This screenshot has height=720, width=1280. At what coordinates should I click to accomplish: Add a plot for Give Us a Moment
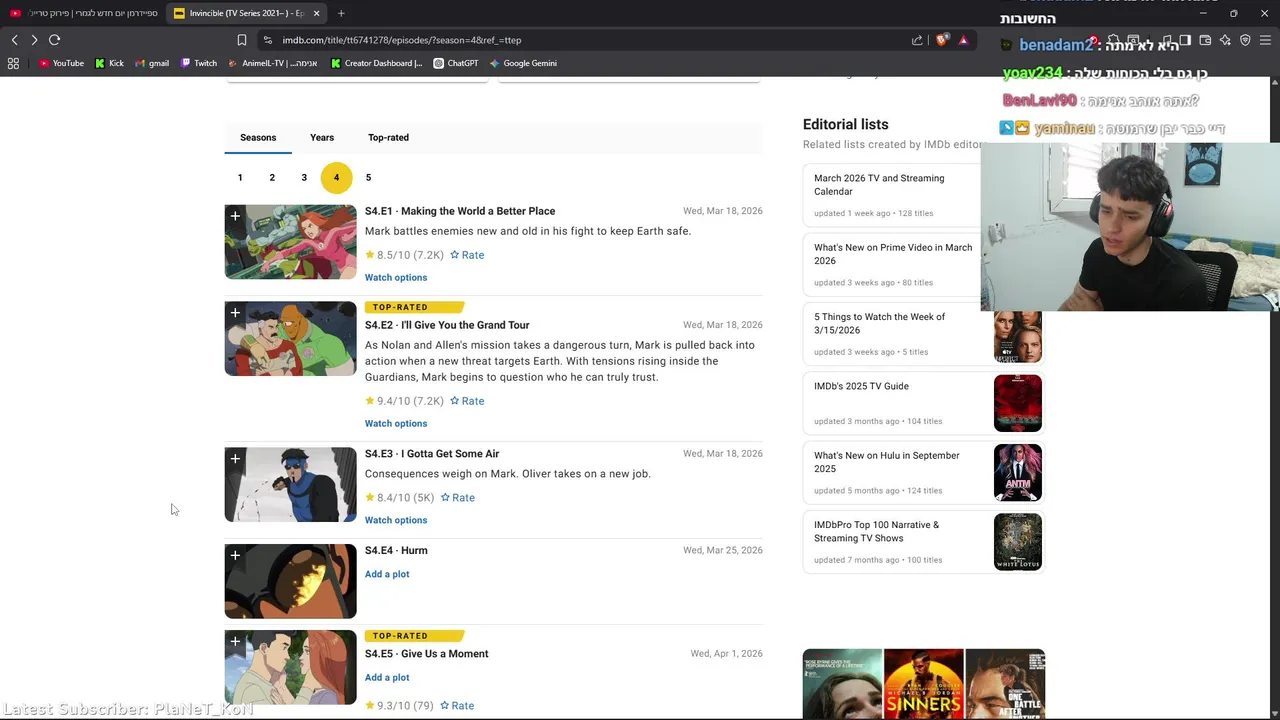(387, 678)
